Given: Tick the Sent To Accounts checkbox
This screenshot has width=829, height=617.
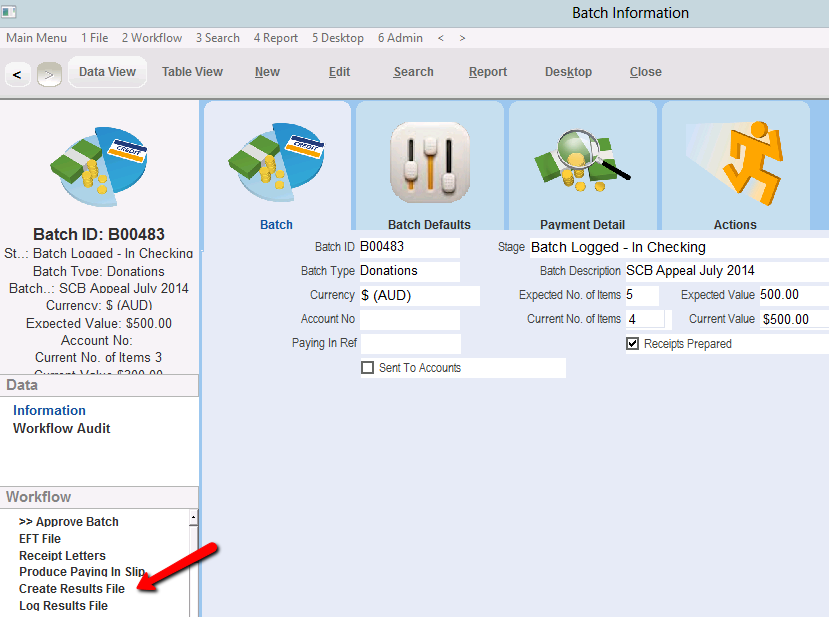Looking at the screenshot, I should pos(367,367).
